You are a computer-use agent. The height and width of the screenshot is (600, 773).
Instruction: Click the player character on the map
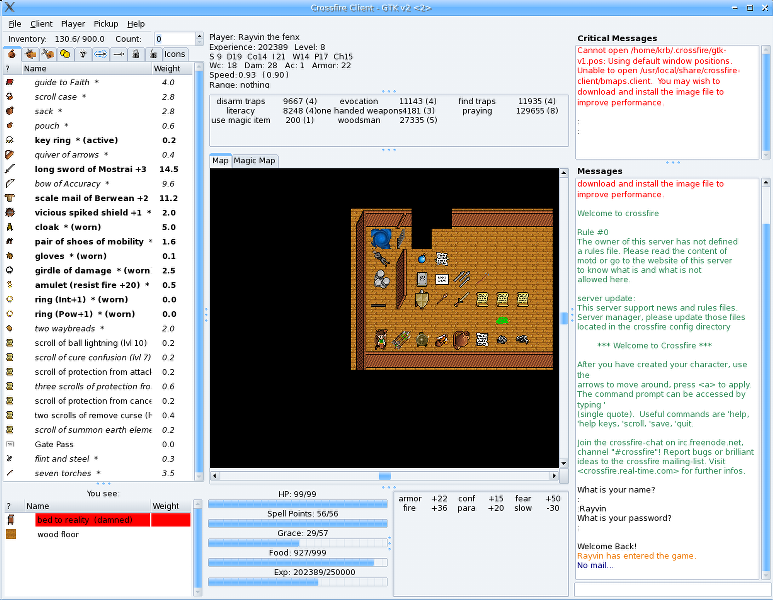pos(382,339)
